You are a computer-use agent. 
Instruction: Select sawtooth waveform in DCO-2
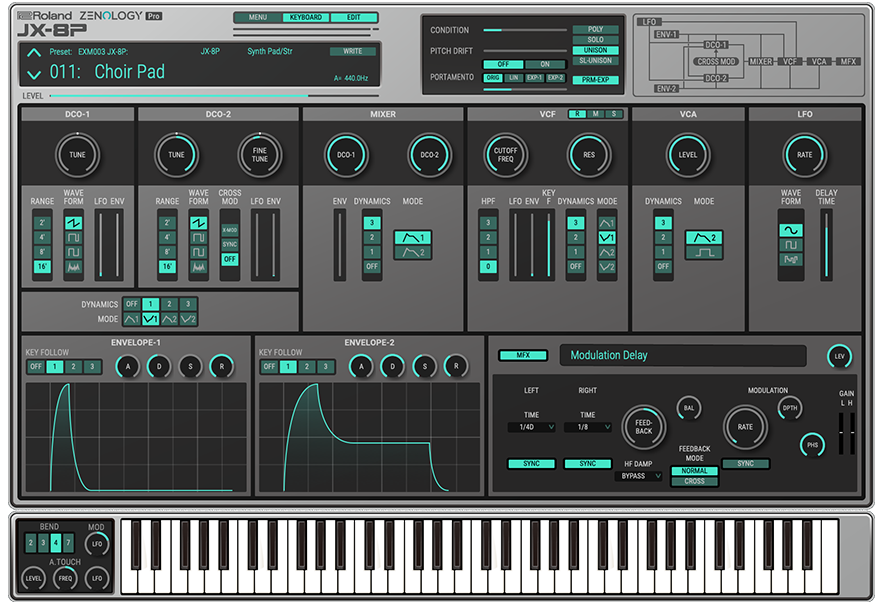coord(198,223)
